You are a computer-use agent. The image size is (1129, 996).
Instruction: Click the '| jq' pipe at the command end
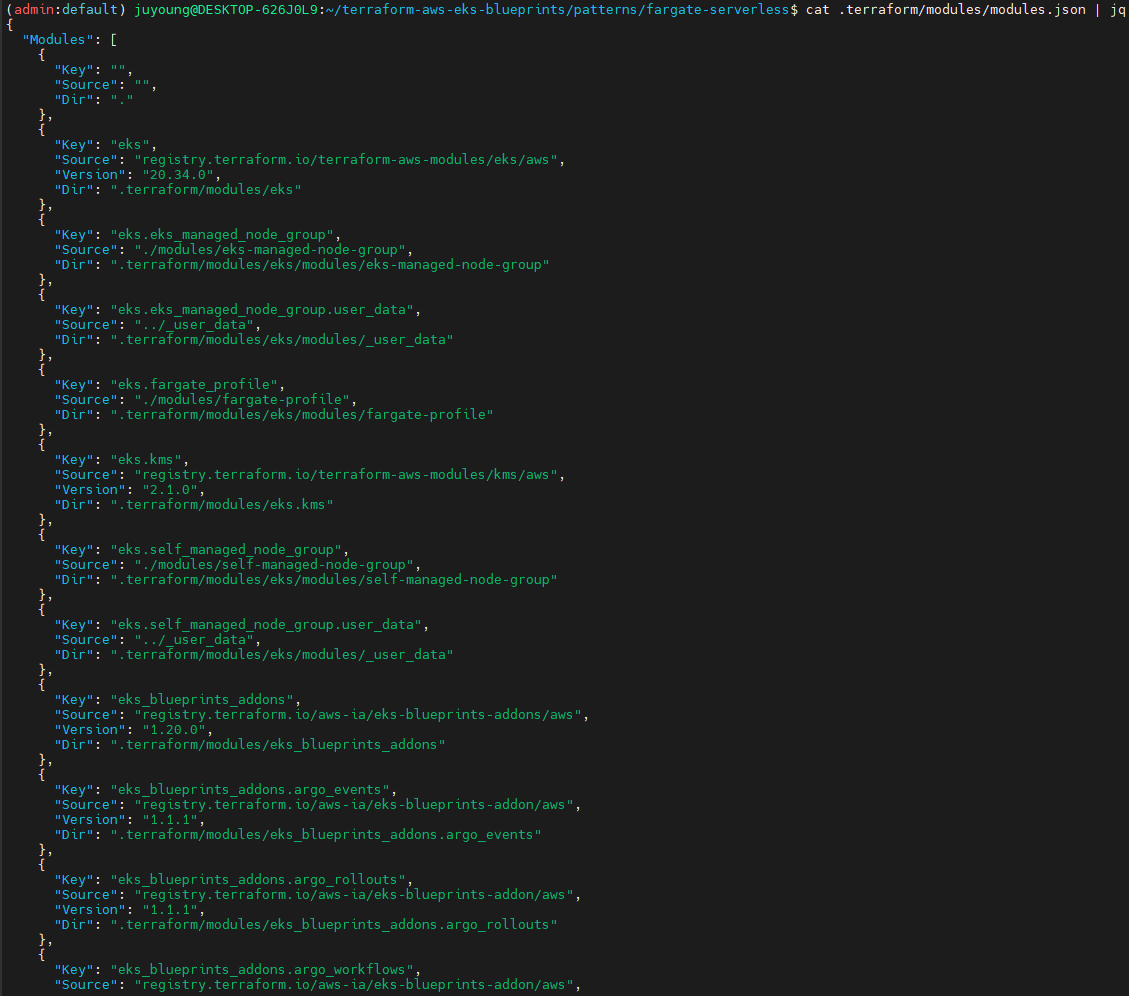click(x=1110, y=9)
